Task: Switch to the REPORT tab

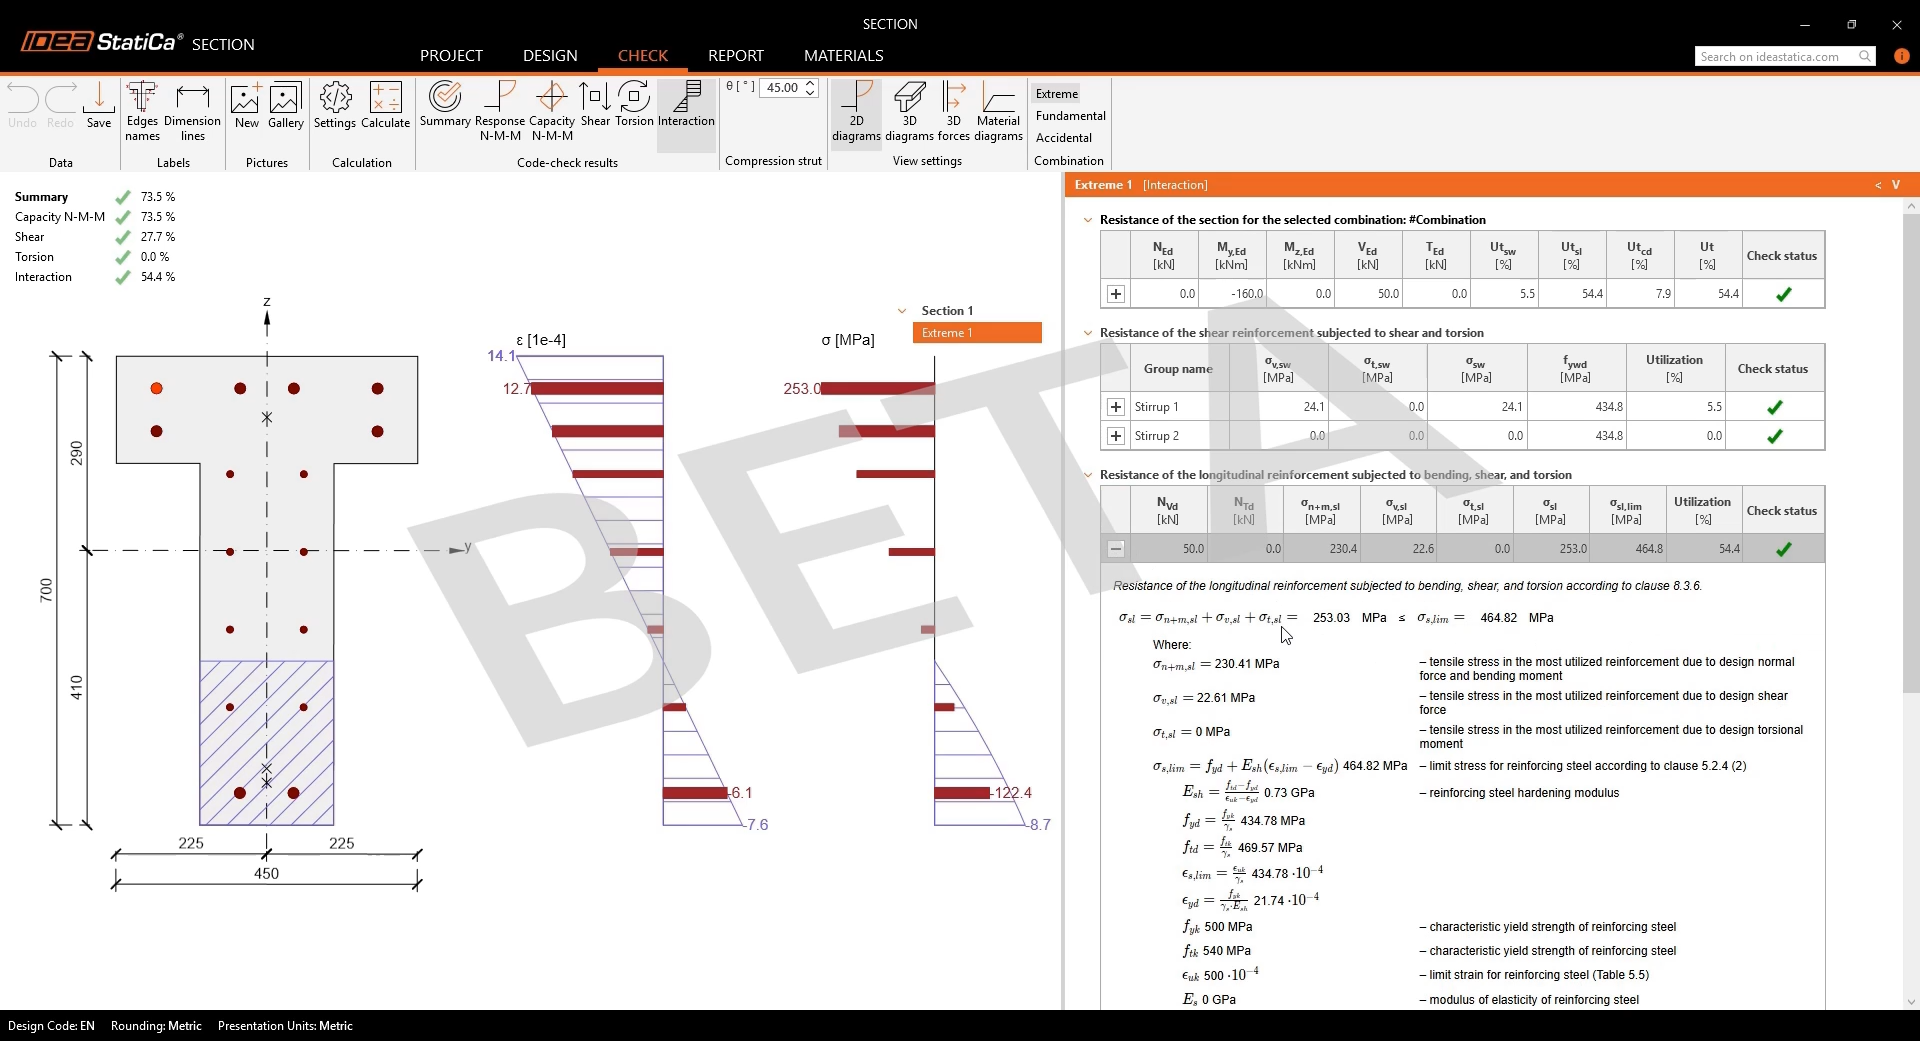Action: tap(735, 56)
